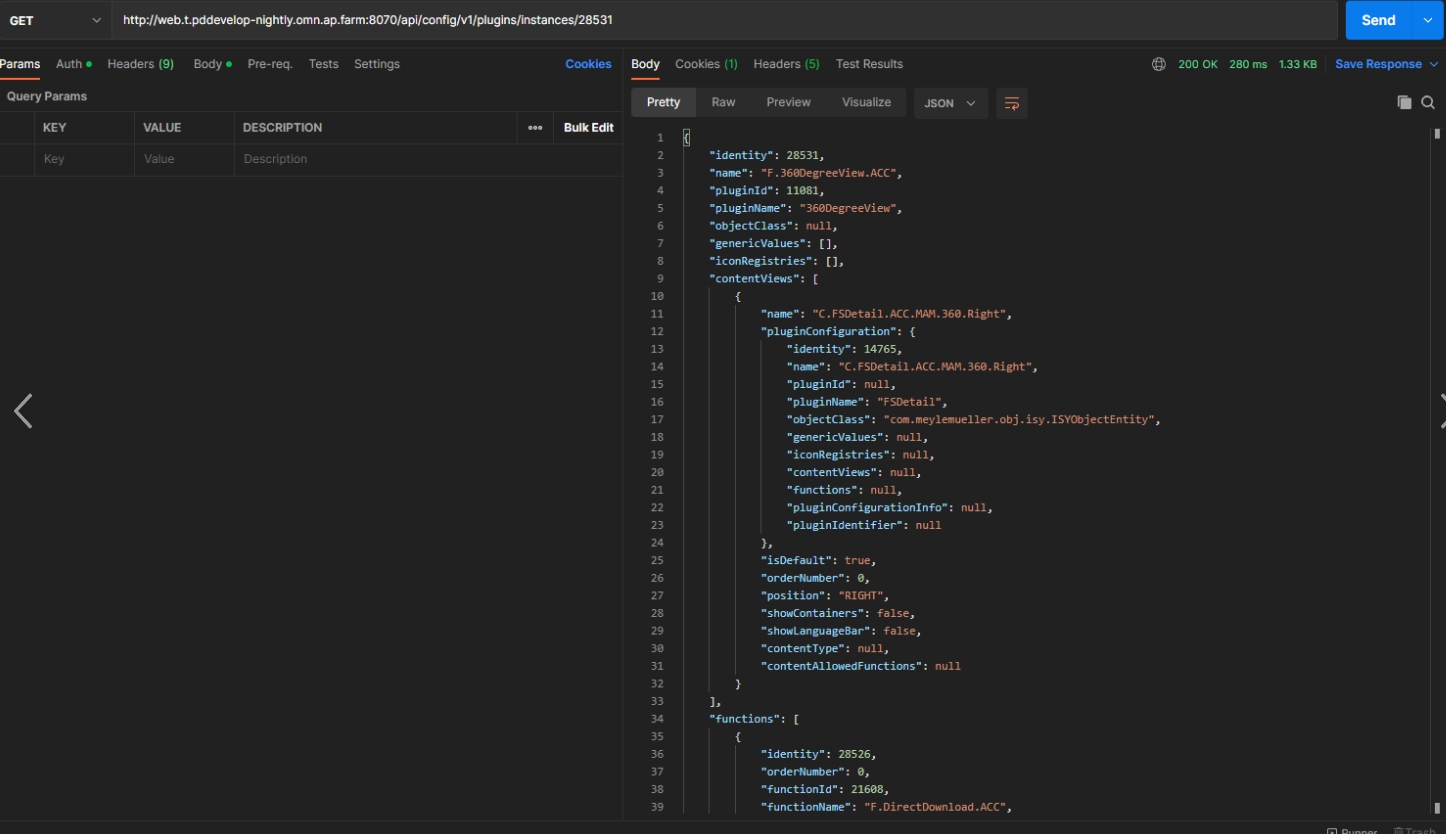Screen dimensions: 1446x834
Task: Open the GET method dropdown
Action: point(55,20)
